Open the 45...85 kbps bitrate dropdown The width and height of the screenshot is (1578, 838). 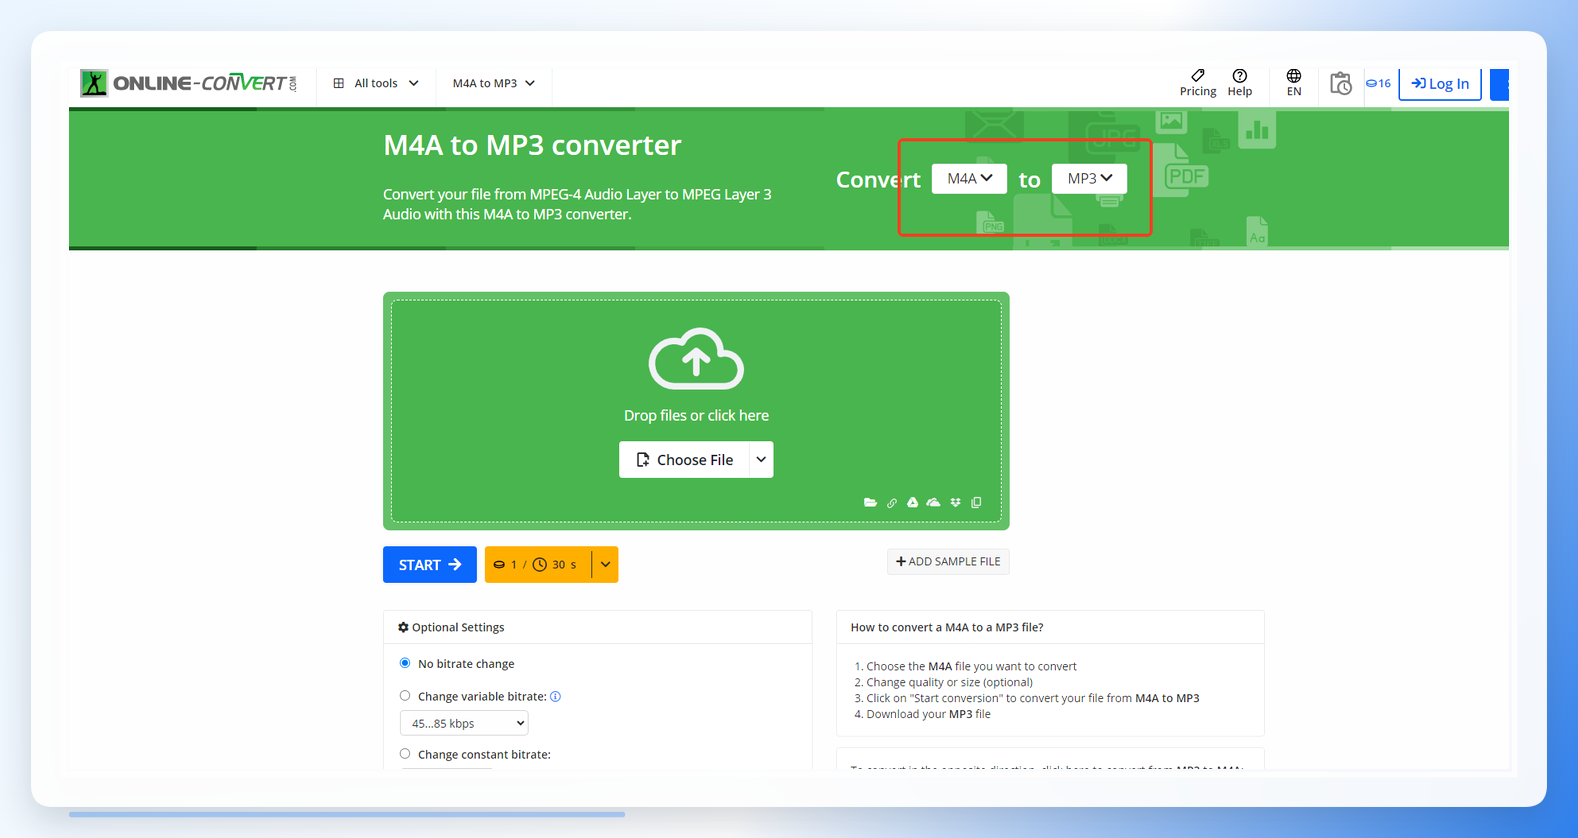click(x=464, y=723)
